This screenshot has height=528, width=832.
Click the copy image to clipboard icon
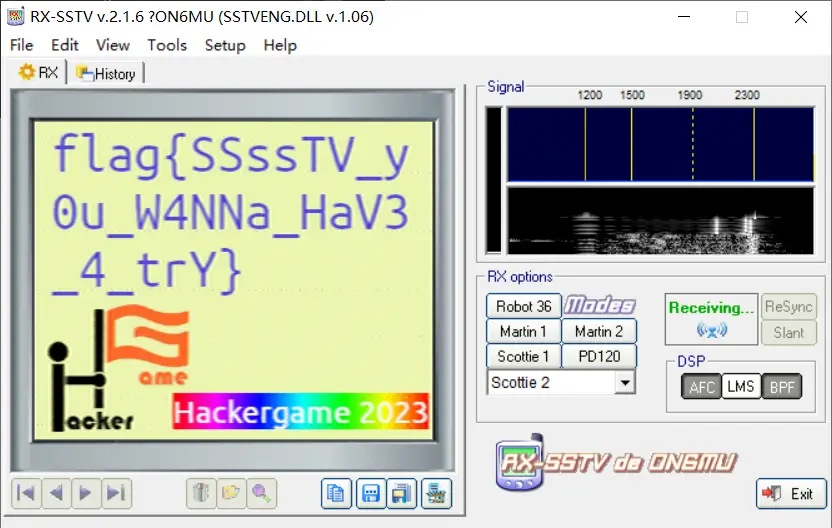[337, 492]
